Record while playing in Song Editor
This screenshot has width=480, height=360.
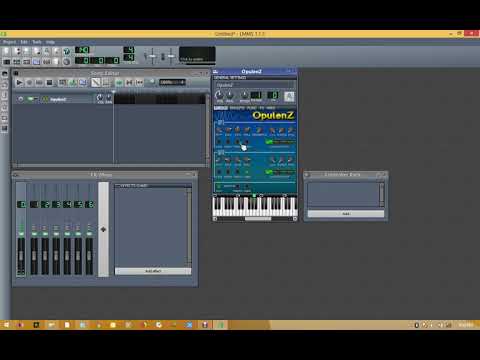point(39,82)
